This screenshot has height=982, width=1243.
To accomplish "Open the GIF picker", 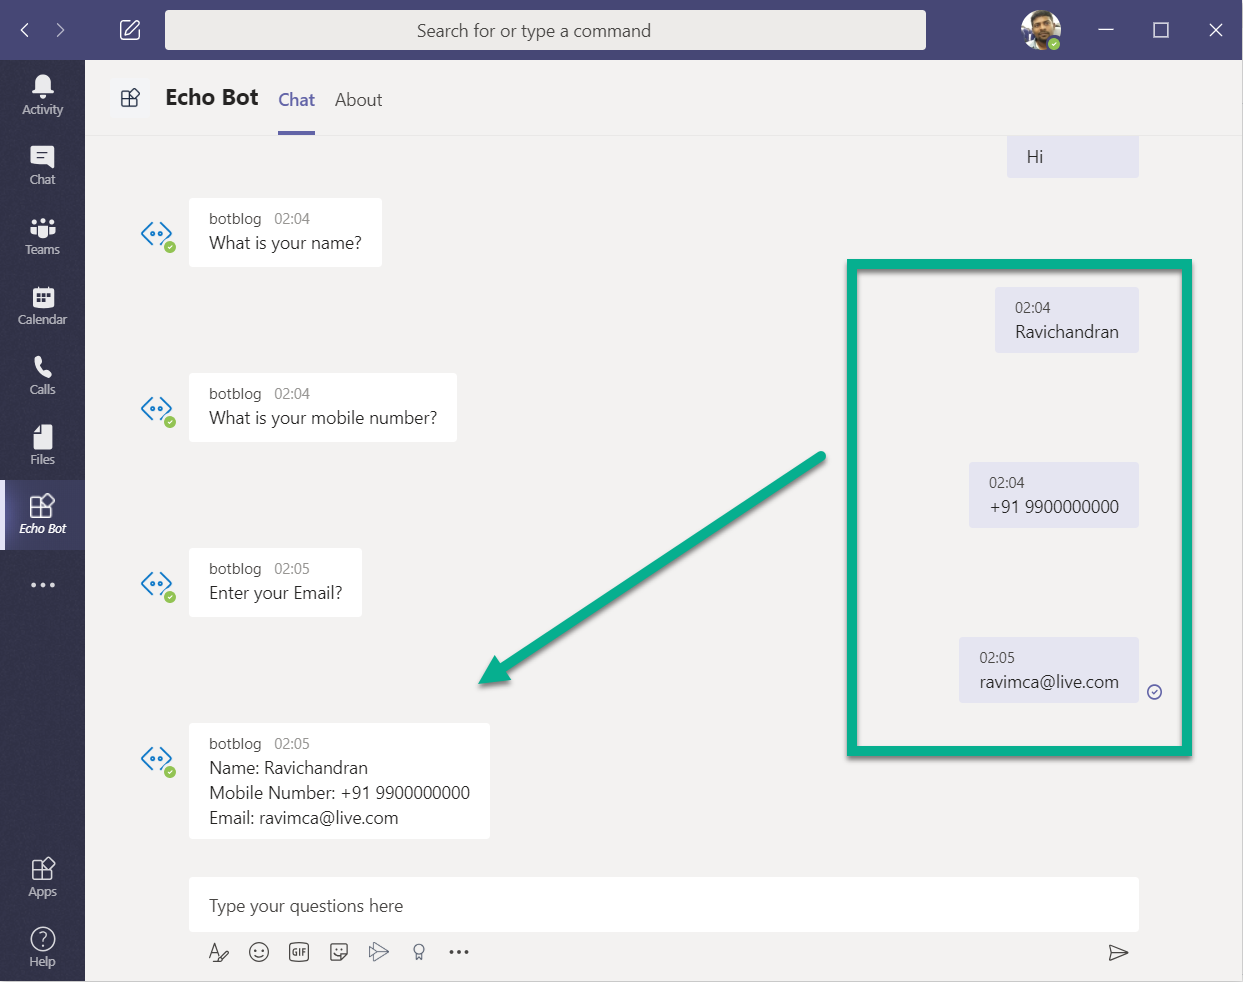I will (x=299, y=952).
